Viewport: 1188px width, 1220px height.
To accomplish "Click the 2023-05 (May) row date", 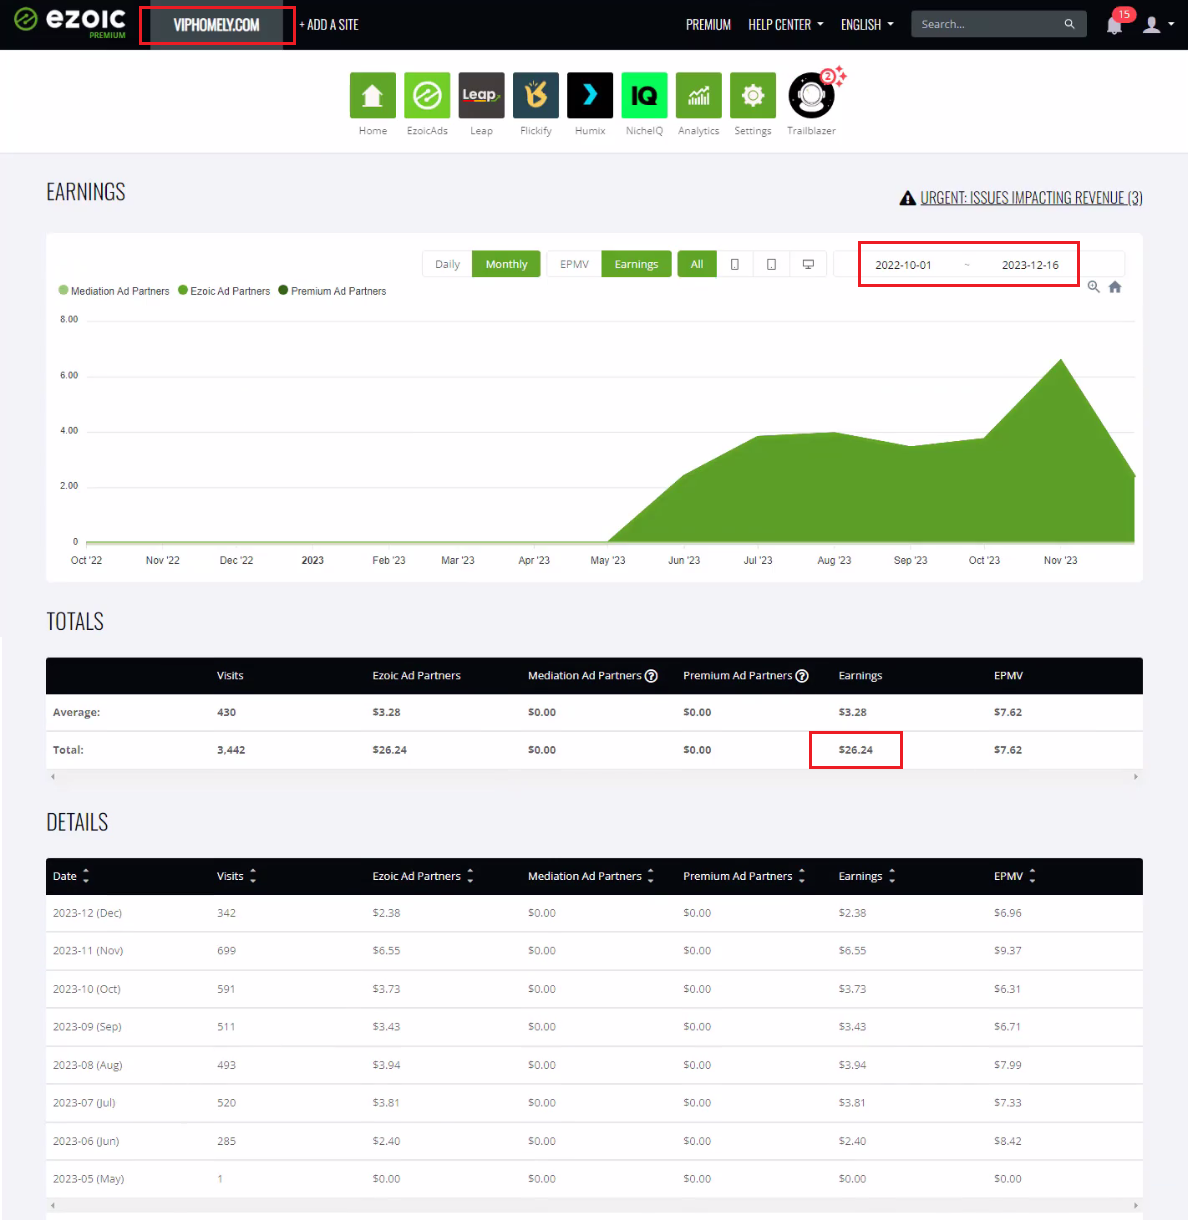I will [88, 1179].
